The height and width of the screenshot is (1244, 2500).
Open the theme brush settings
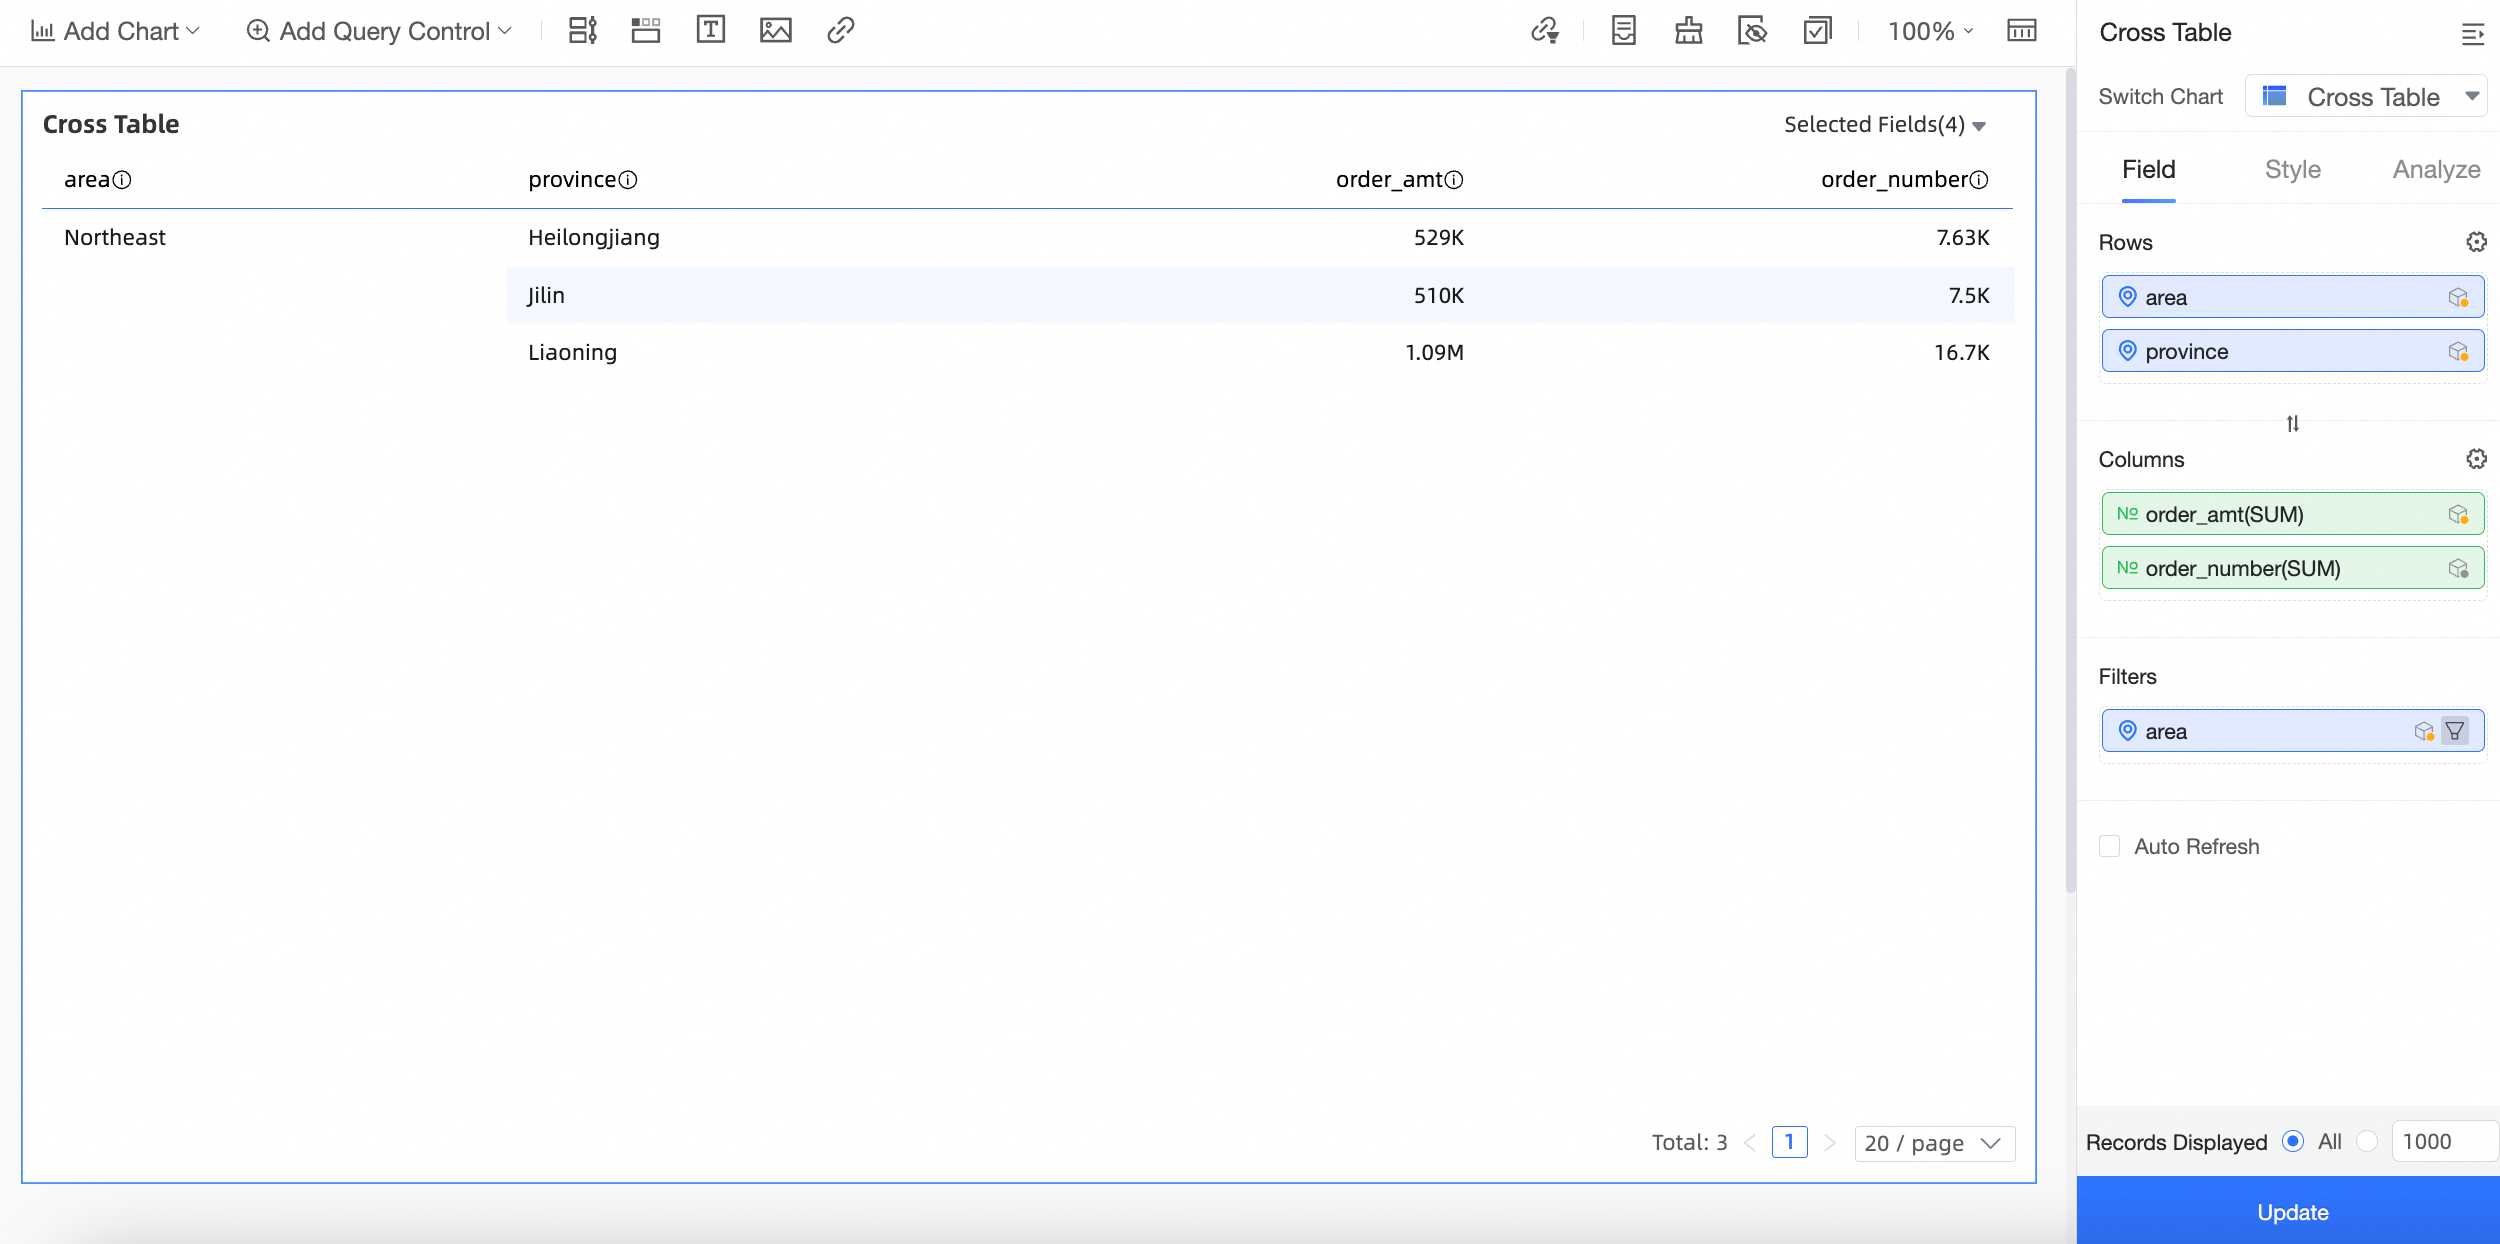[x=1688, y=31]
